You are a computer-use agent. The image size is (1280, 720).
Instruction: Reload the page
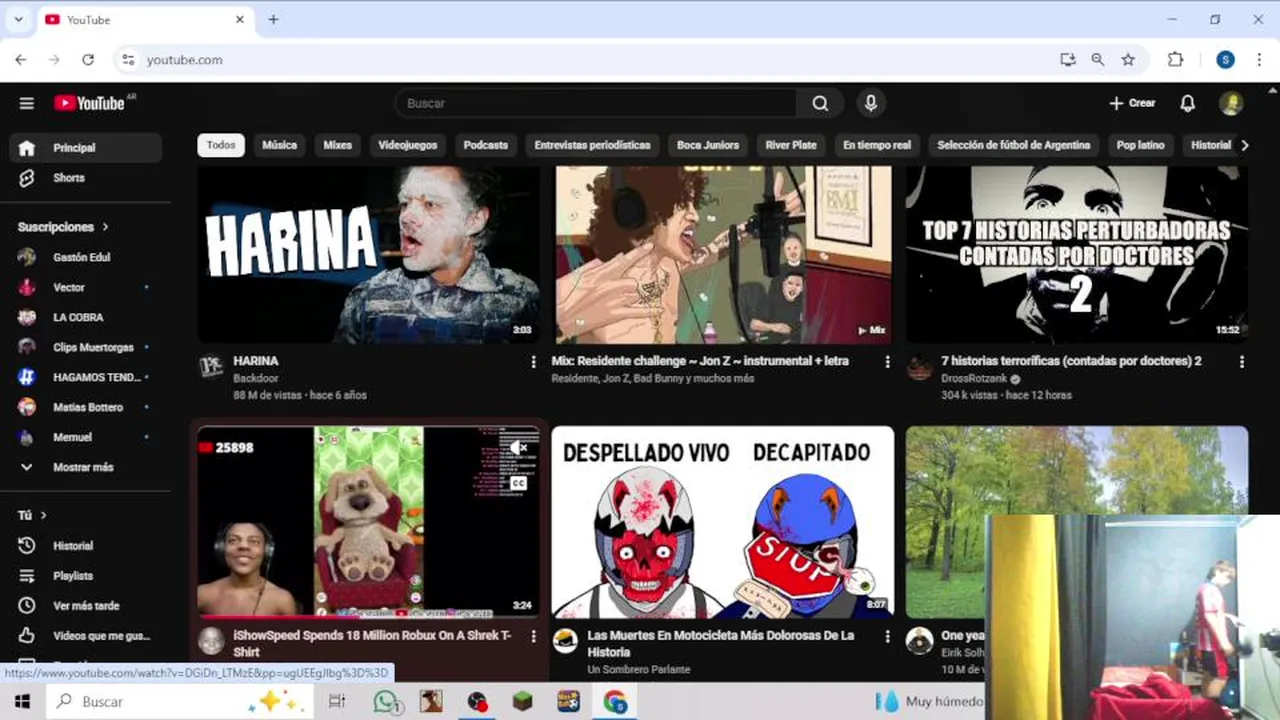88,60
